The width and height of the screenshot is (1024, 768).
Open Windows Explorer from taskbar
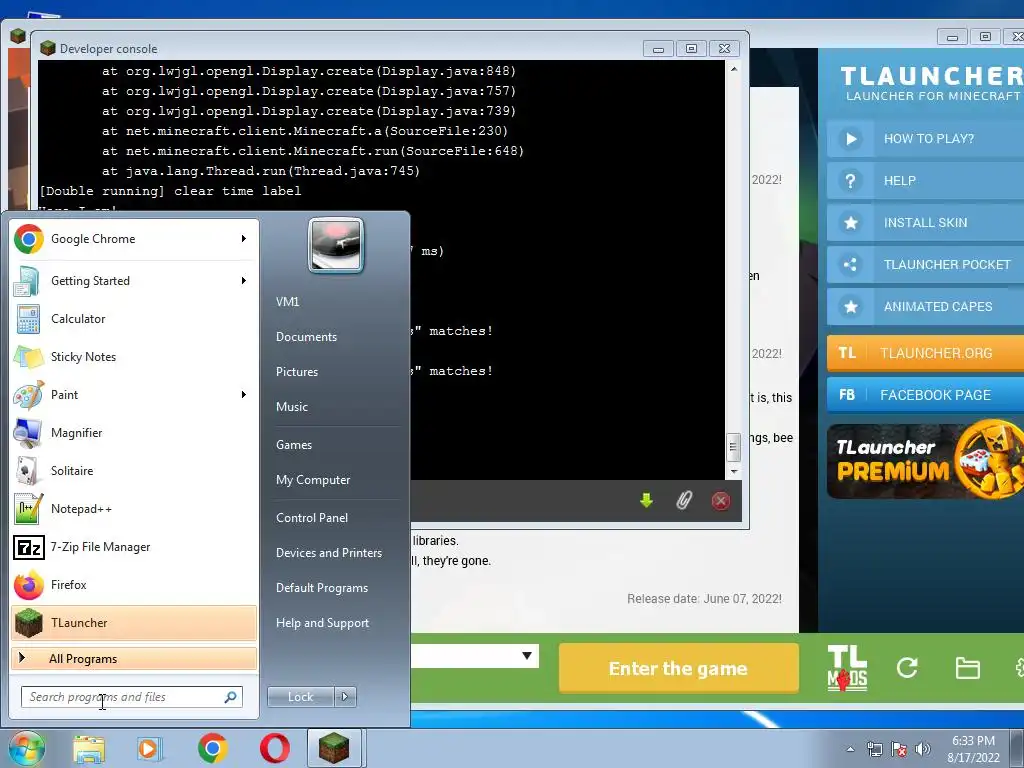pyautogui.click(x=88, y=748)
